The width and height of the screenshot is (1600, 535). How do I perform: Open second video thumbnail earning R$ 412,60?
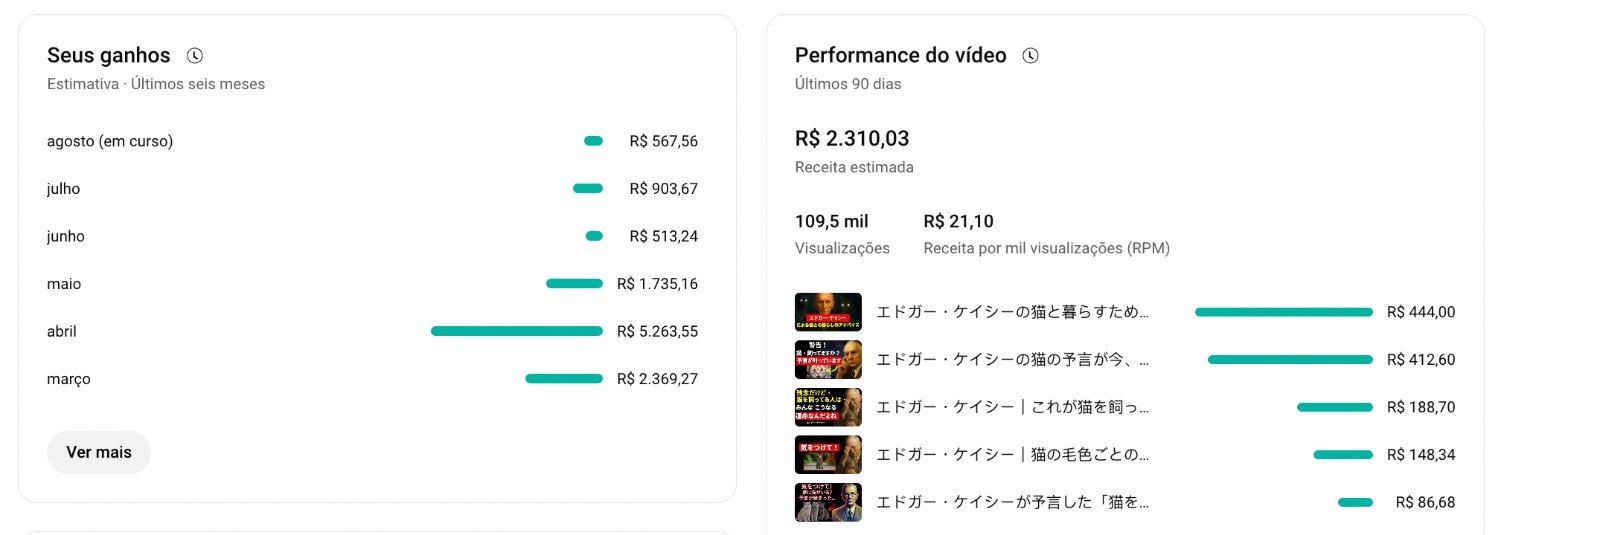[828, 360]
